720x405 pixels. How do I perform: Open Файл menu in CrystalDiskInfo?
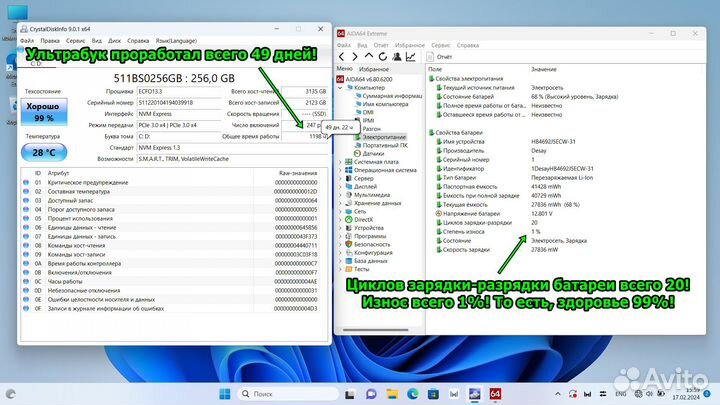[x=27, y=41]
